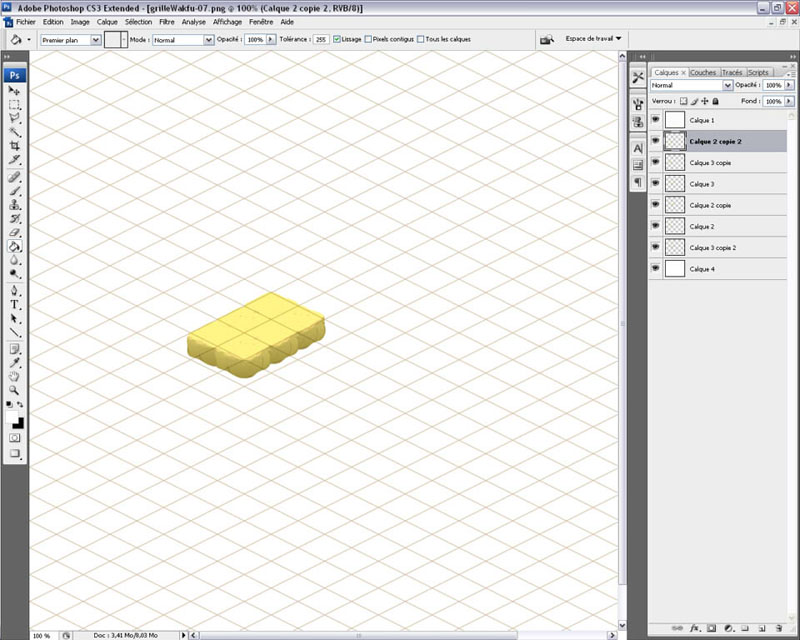Select the Zoom tool

(14, 390)
